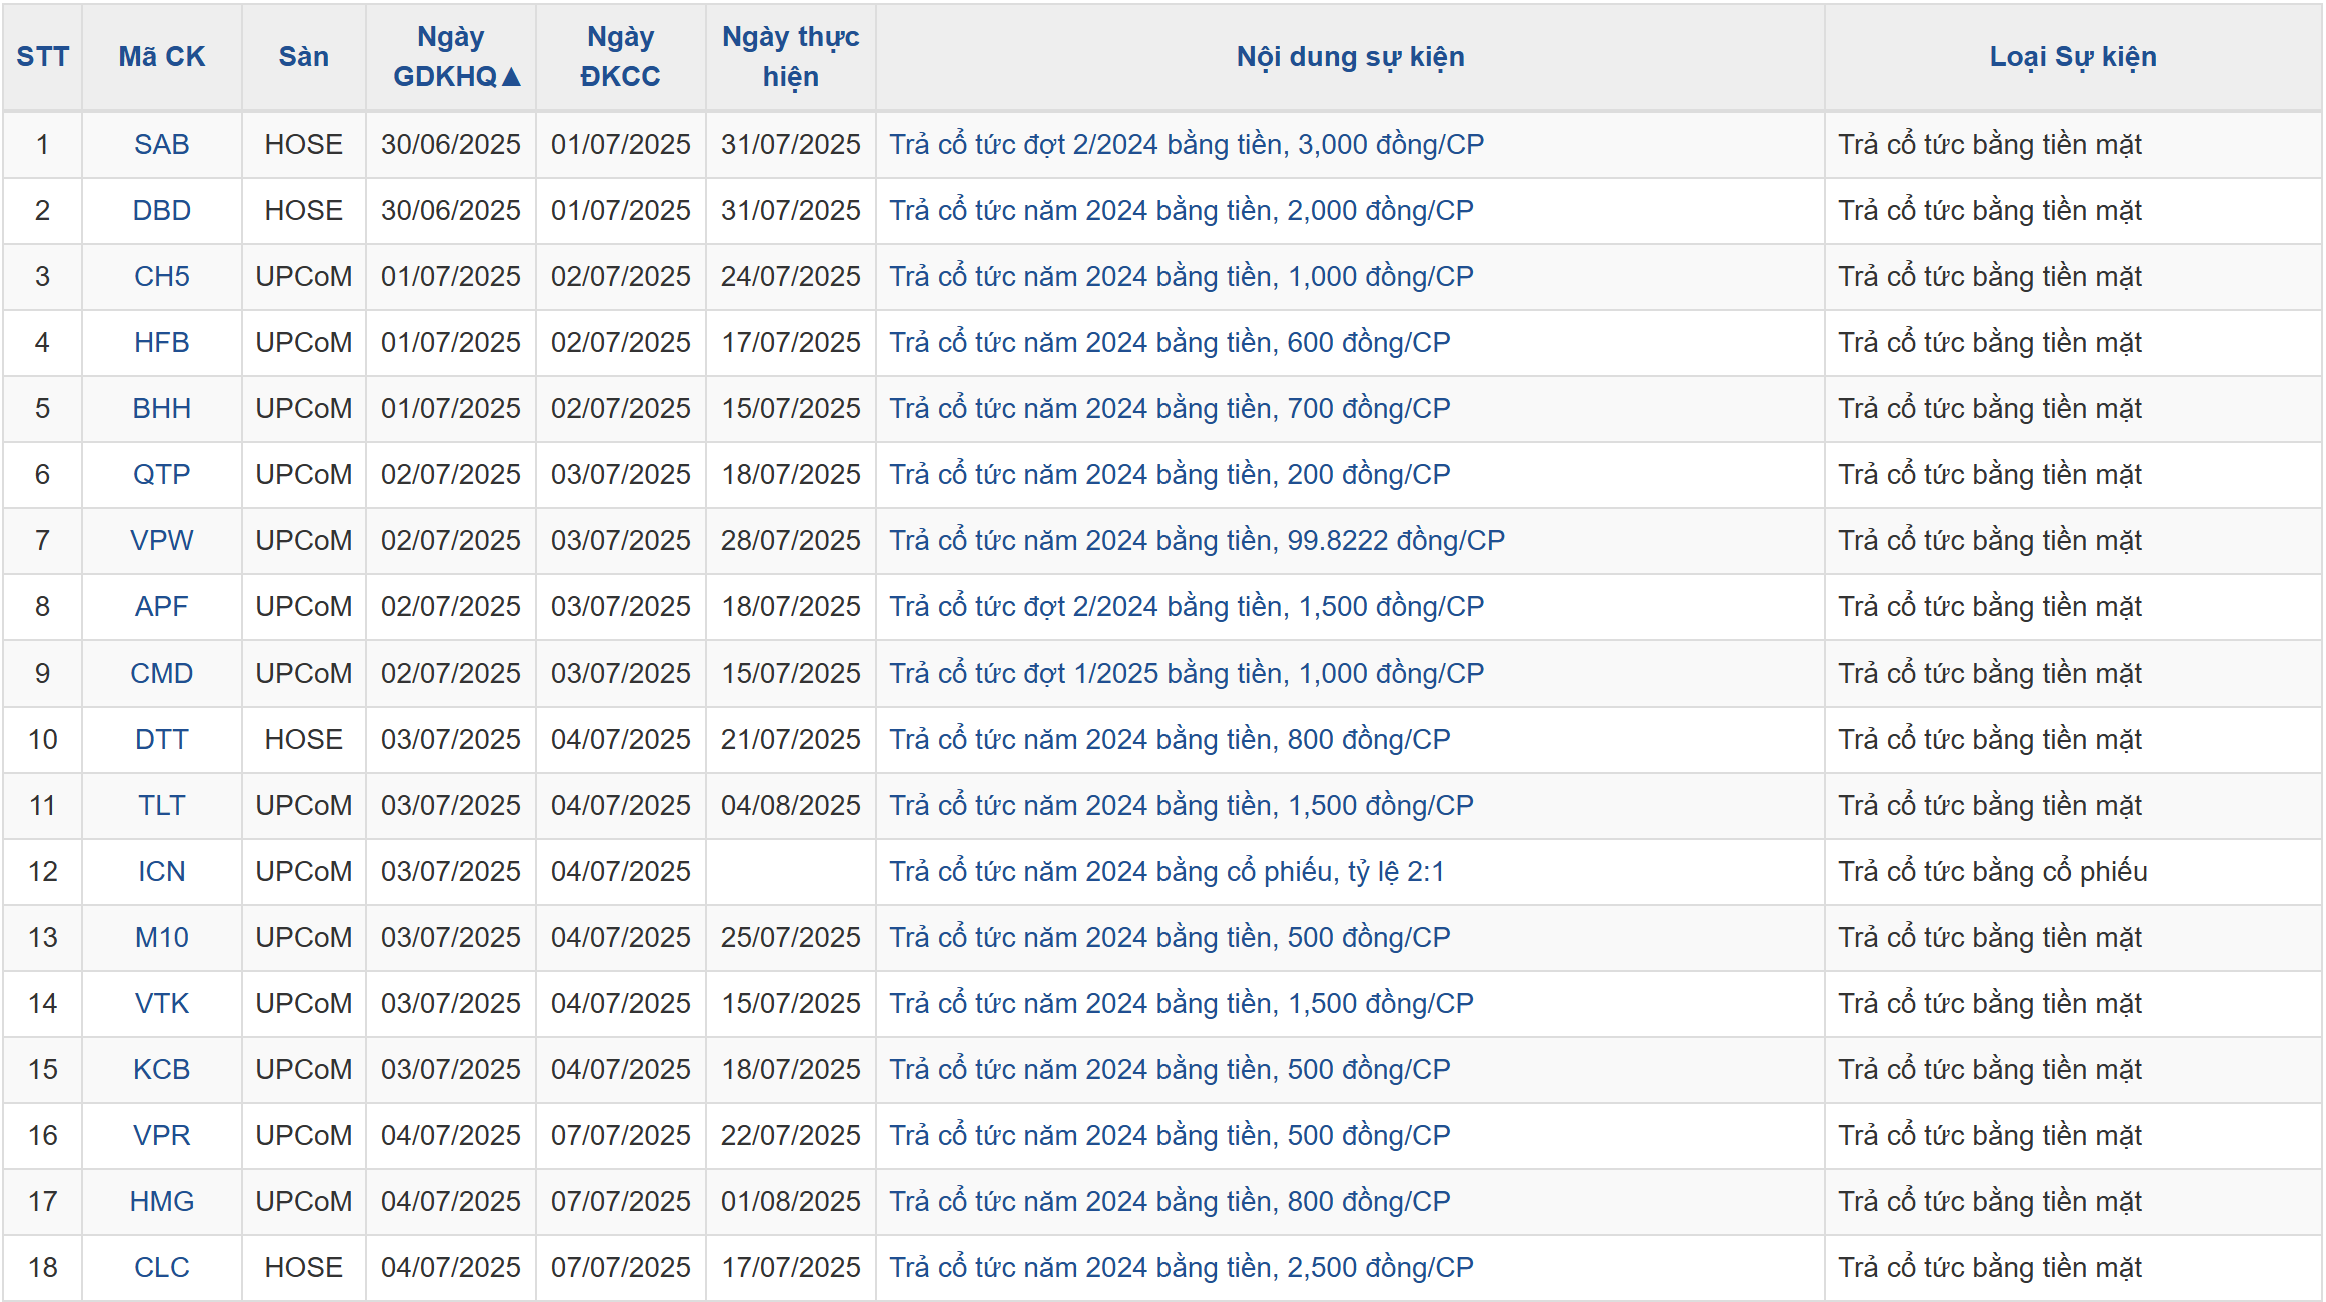Open the HMG stock code link
This screenshot has width=2326, height=1302.
click(161, 1202)
